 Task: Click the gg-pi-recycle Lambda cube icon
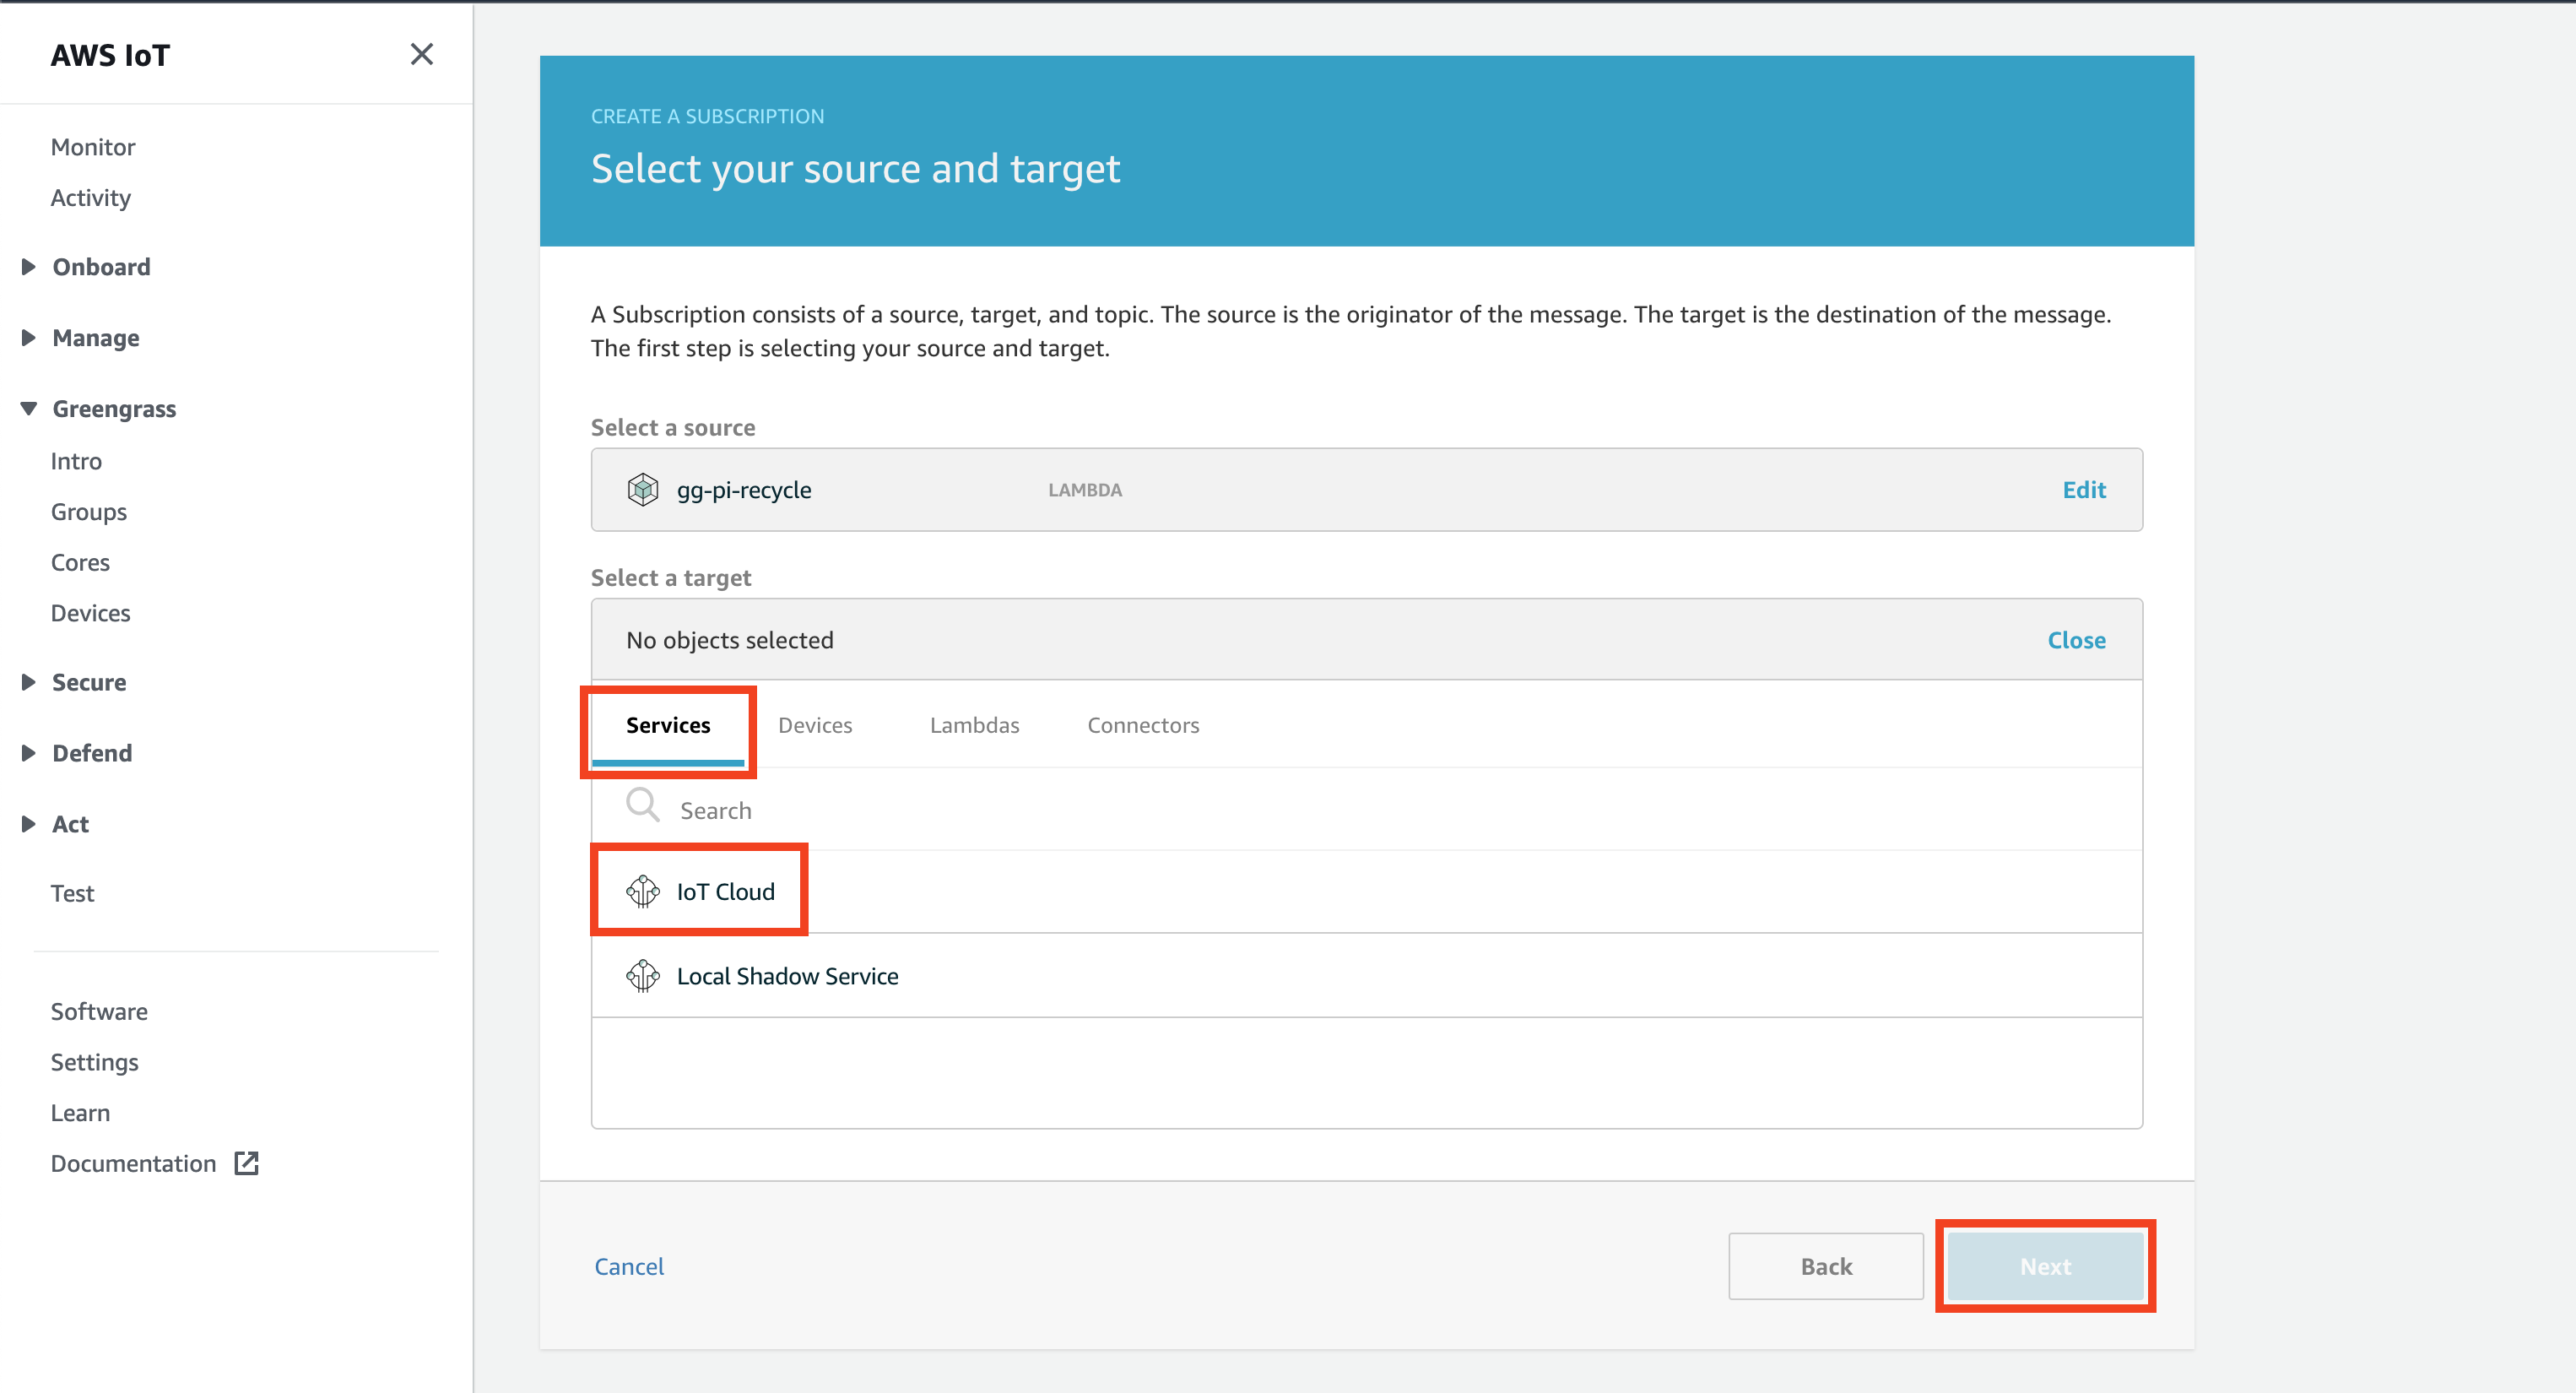643,490
